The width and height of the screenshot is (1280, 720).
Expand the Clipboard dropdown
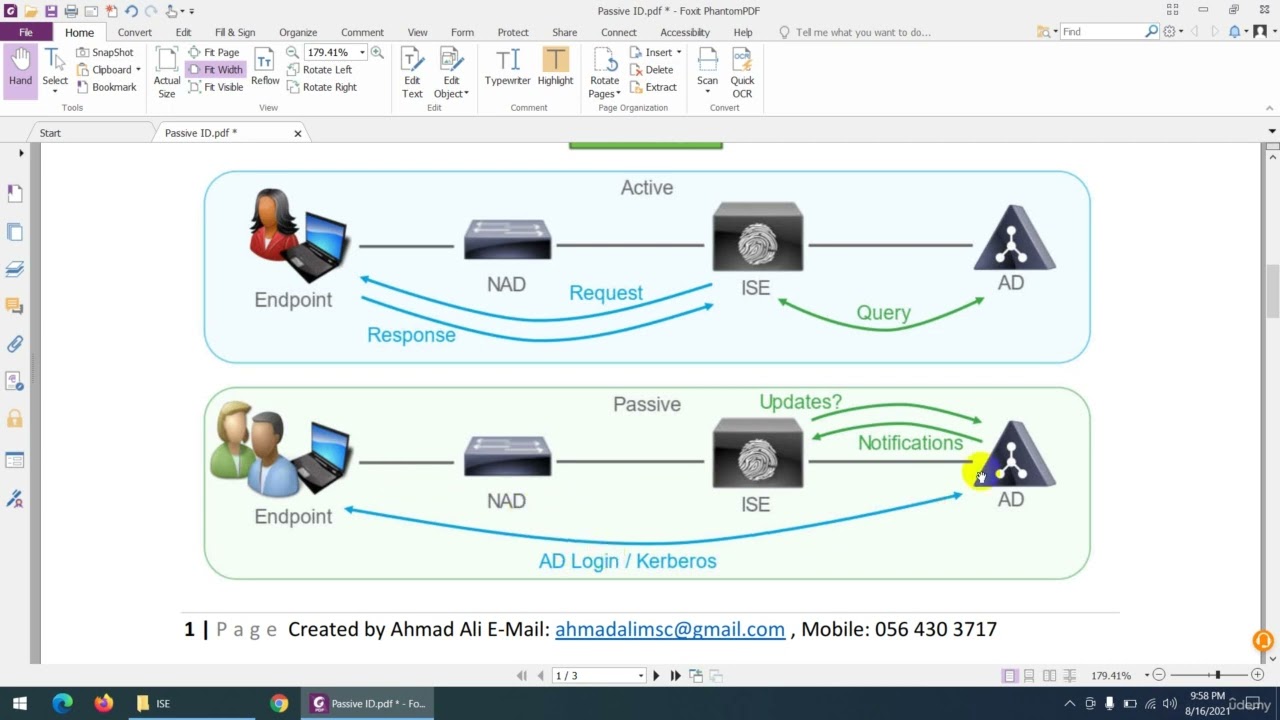pyautogui.click(x=138, y=70)
